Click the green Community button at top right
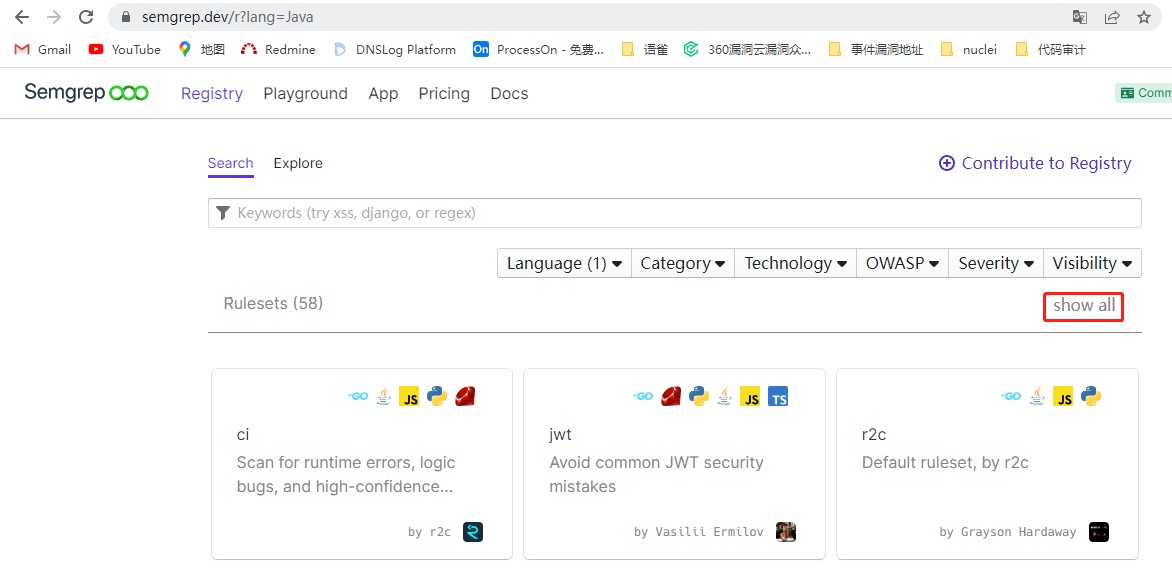The image size is (1172, 581). click(1144, 93)
